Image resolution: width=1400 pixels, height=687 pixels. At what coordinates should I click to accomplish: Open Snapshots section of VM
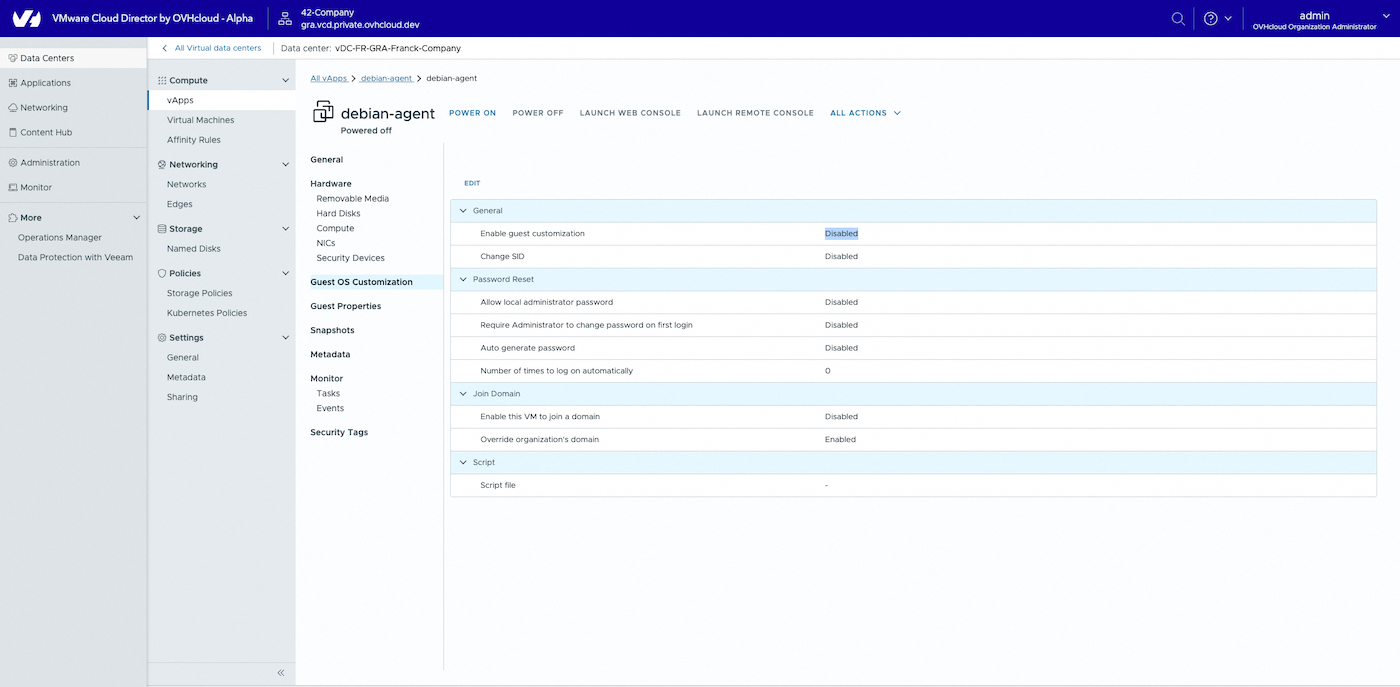(332, 330)
